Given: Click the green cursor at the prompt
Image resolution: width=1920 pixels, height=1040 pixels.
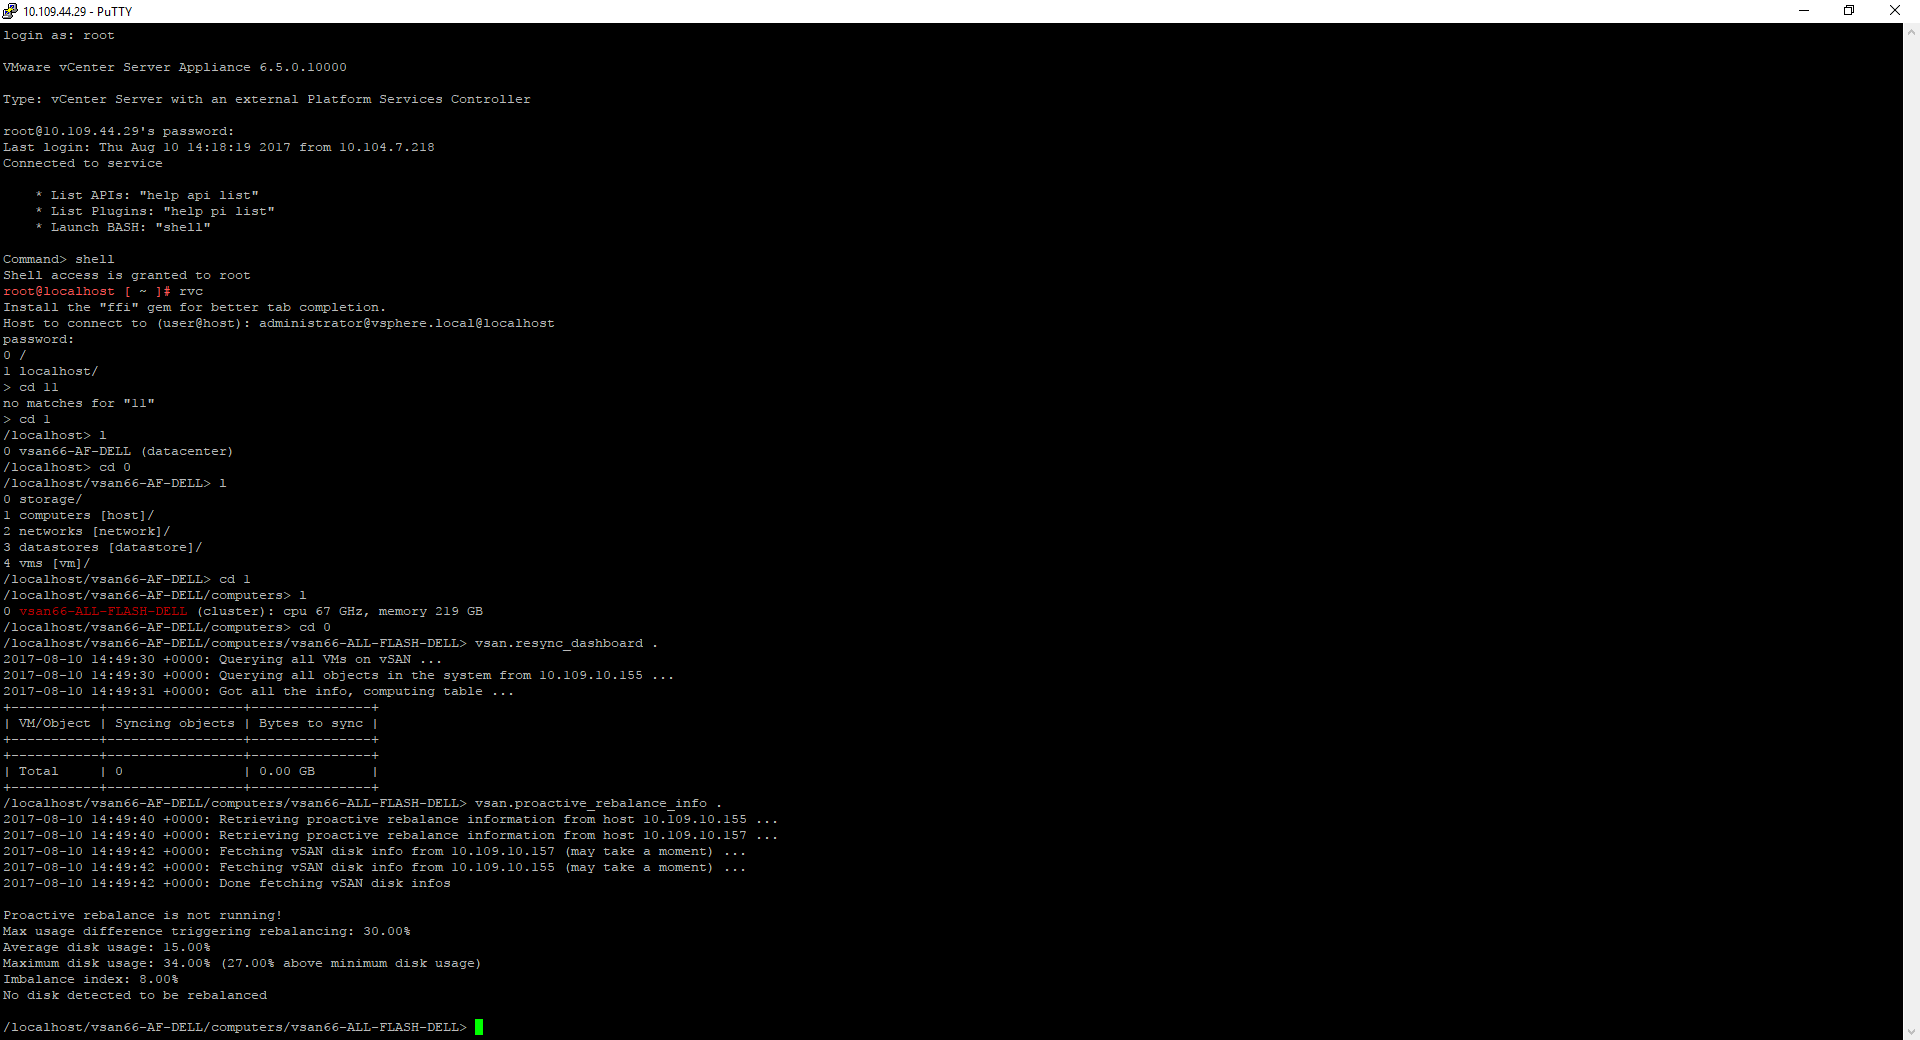Looking at the screenshot, I should click(479, 1027).
